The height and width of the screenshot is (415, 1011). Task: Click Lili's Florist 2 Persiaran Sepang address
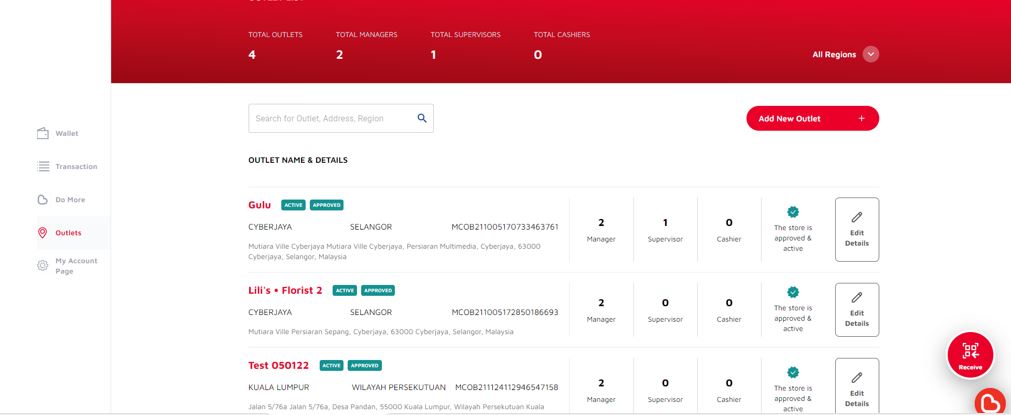pyautogui.click(x=381, y=332)
